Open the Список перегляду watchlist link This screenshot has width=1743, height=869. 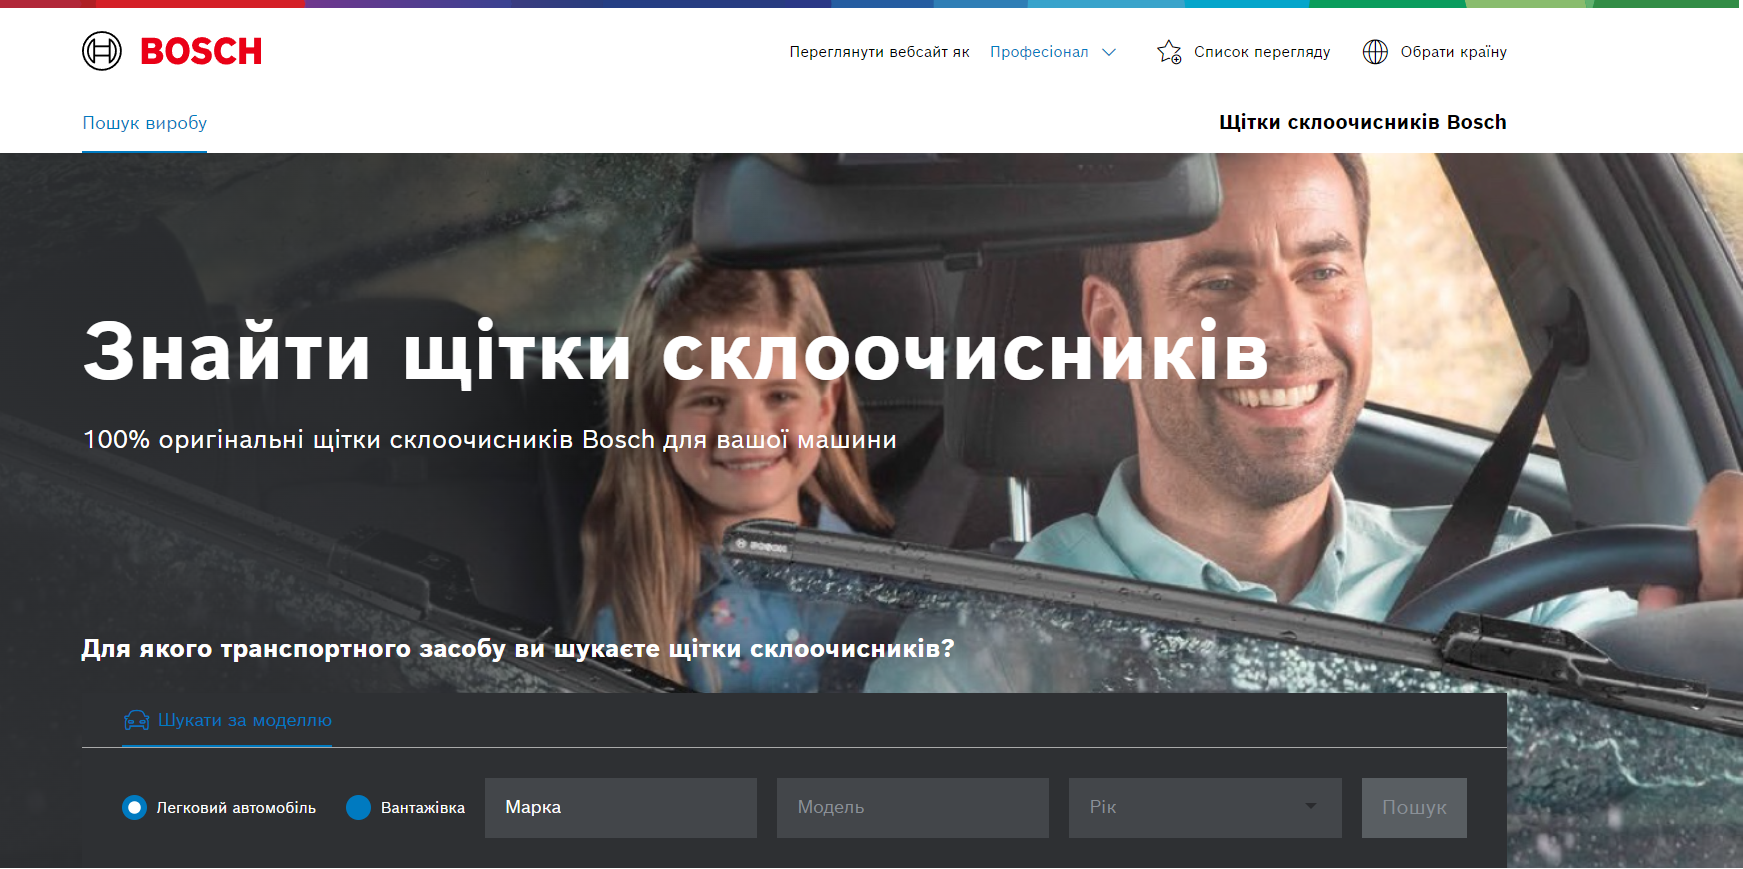click(1243, 52)
